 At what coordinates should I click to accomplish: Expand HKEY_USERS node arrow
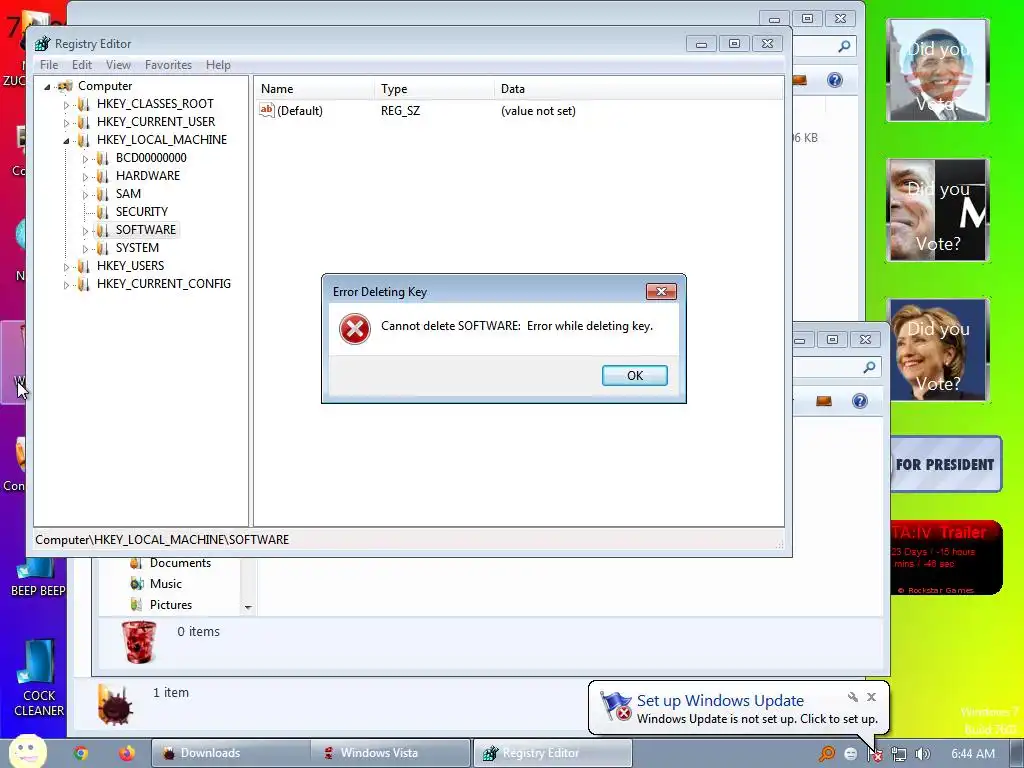coord(66,266)
